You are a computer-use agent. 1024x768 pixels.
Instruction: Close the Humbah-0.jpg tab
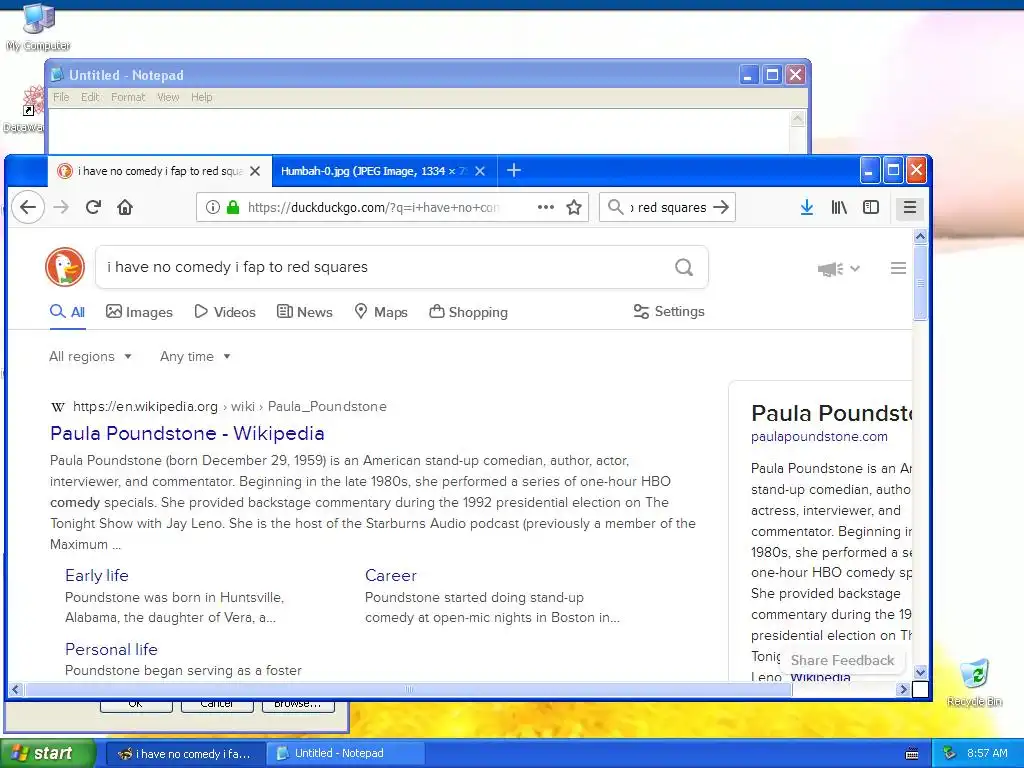[480, 171]
